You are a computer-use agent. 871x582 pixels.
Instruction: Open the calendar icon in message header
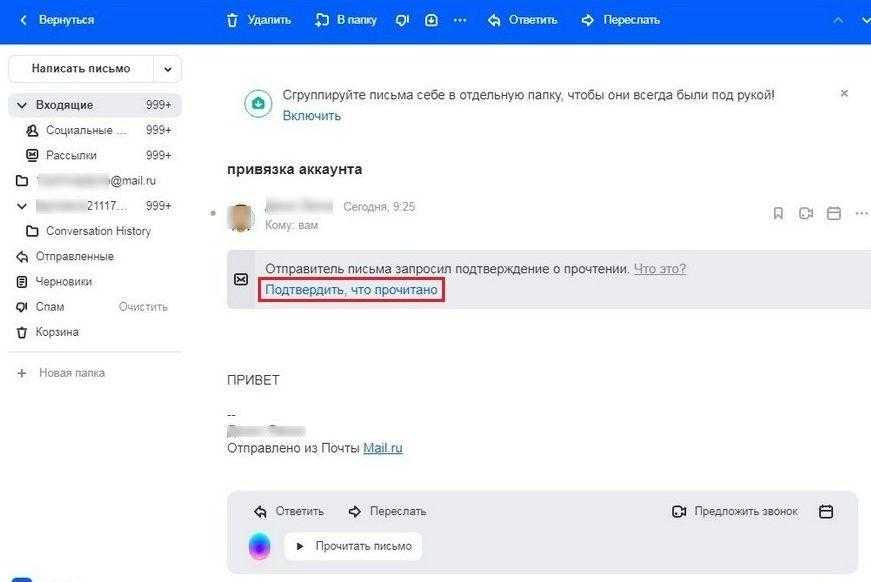point(834,213)
